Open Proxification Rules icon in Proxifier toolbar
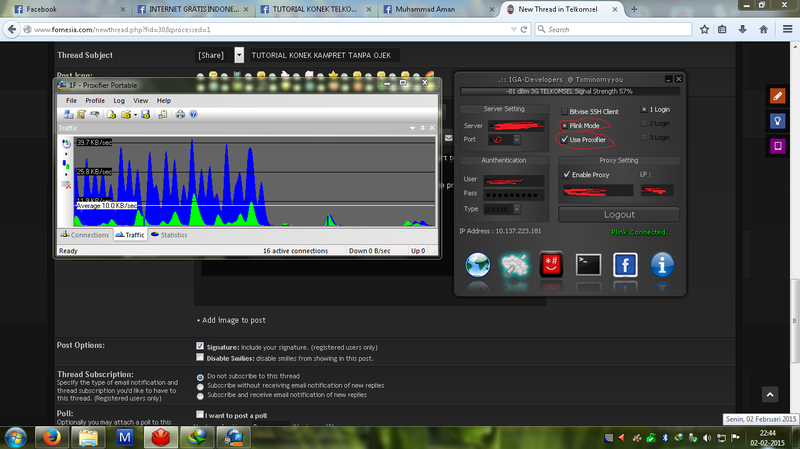This screenshot has height=449, width=800. tap(81, 114)
